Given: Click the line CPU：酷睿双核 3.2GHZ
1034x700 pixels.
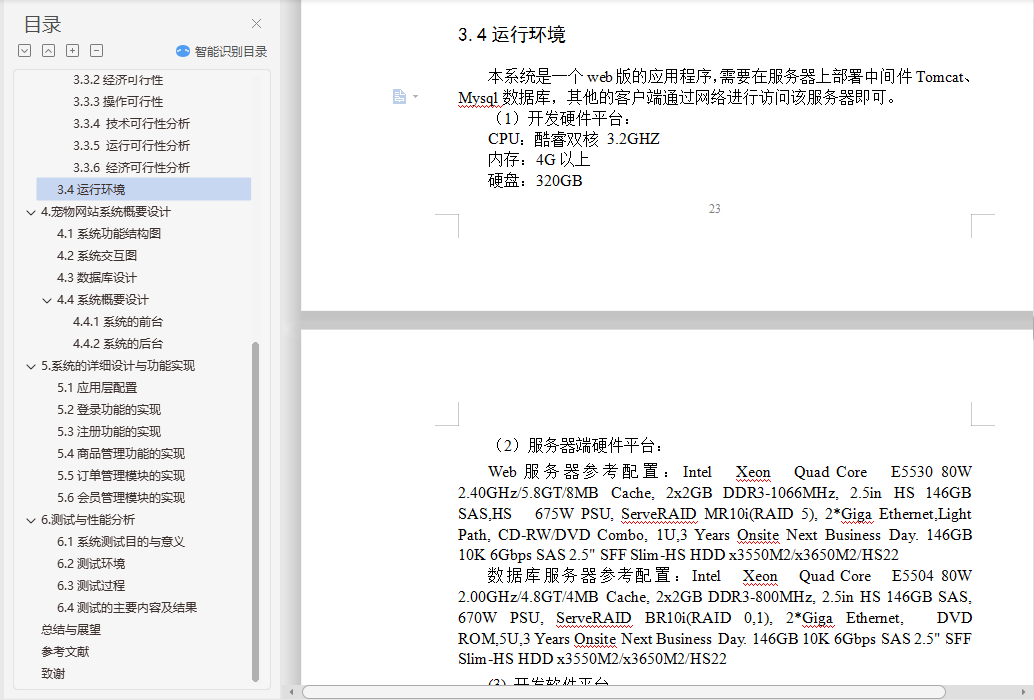Looking at the screenshot, I should pos(574,139).
